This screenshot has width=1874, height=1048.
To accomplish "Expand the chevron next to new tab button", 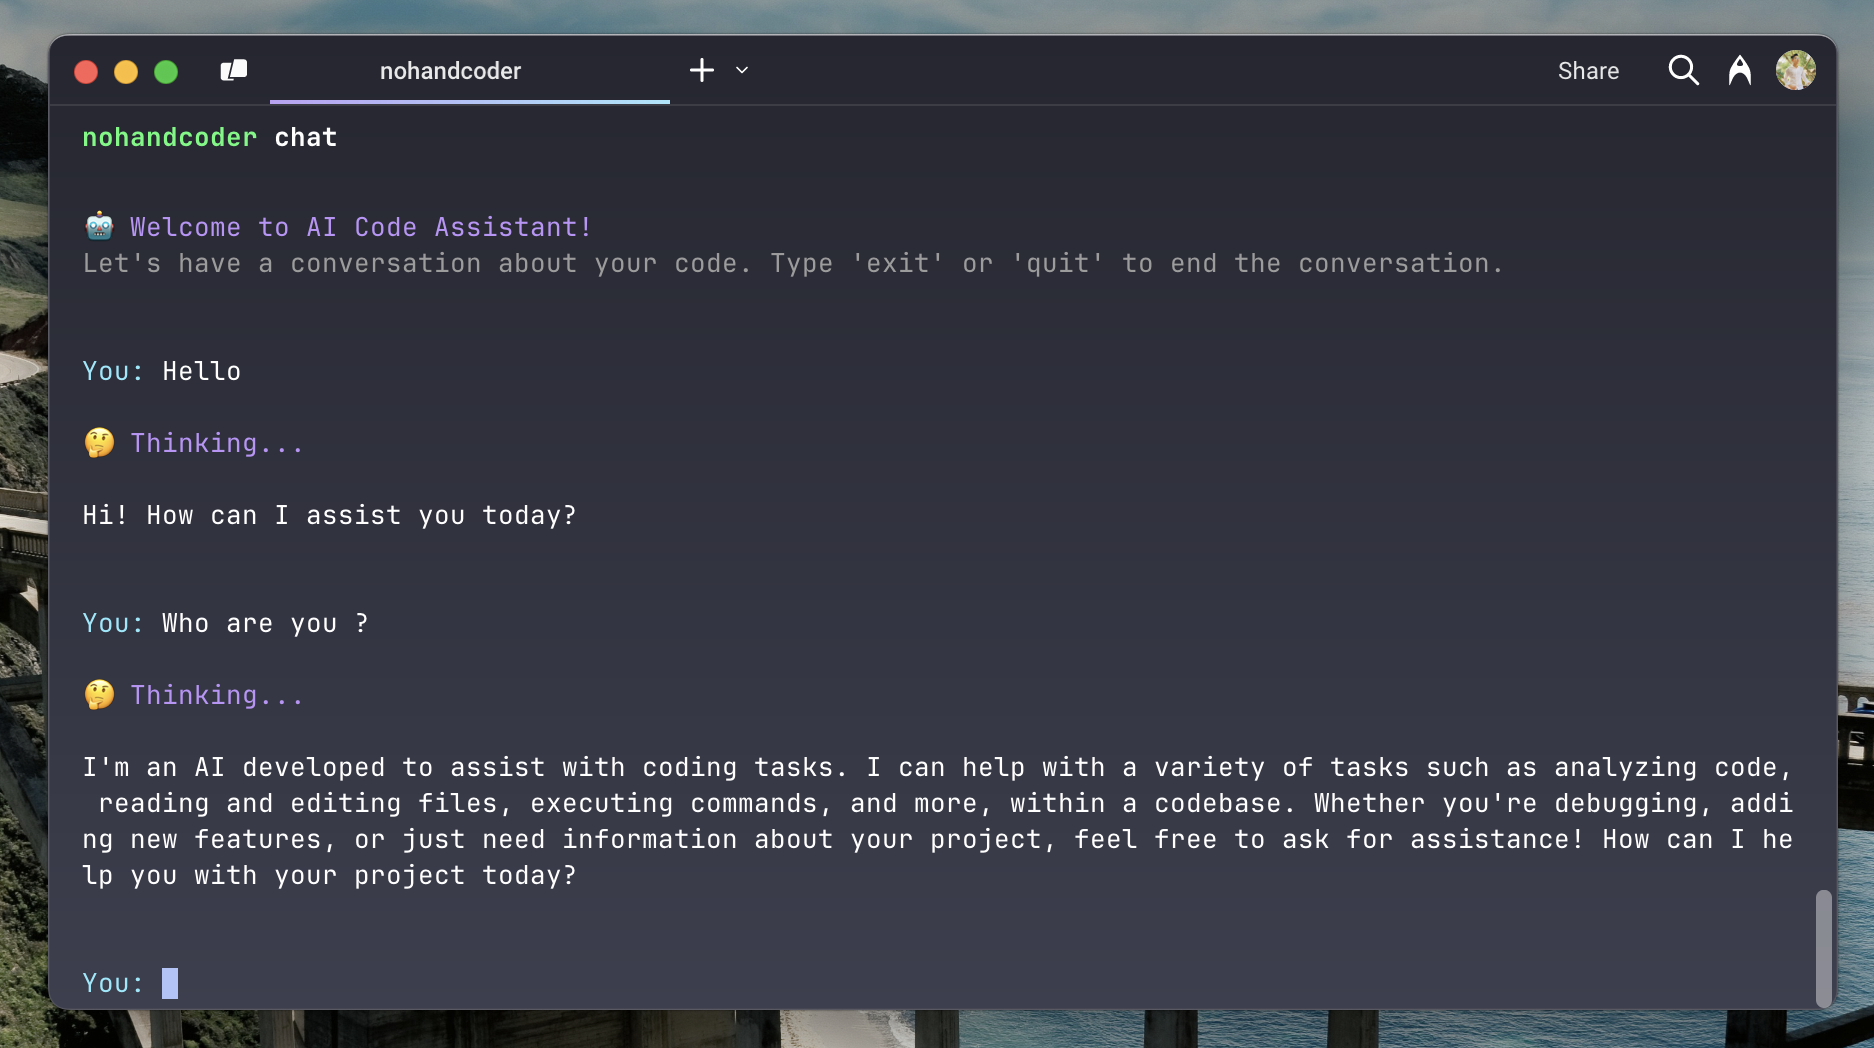I will click(x=742, y=70).
